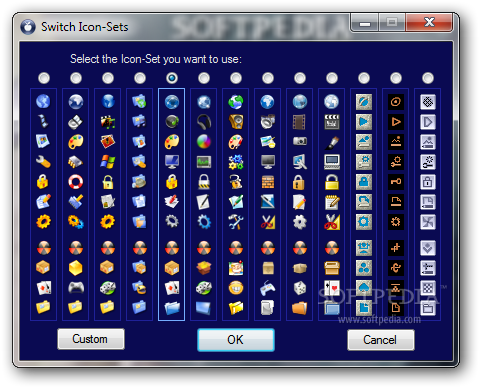Viewport: 480px width, 388px height.
Task: Click the brown film strip frame icon
Action: (300, 122)
